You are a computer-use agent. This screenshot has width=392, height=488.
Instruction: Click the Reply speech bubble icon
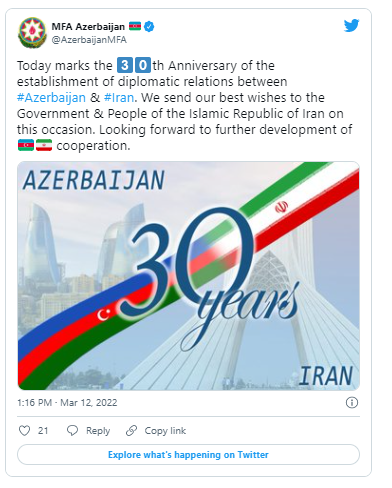point(72,431)
